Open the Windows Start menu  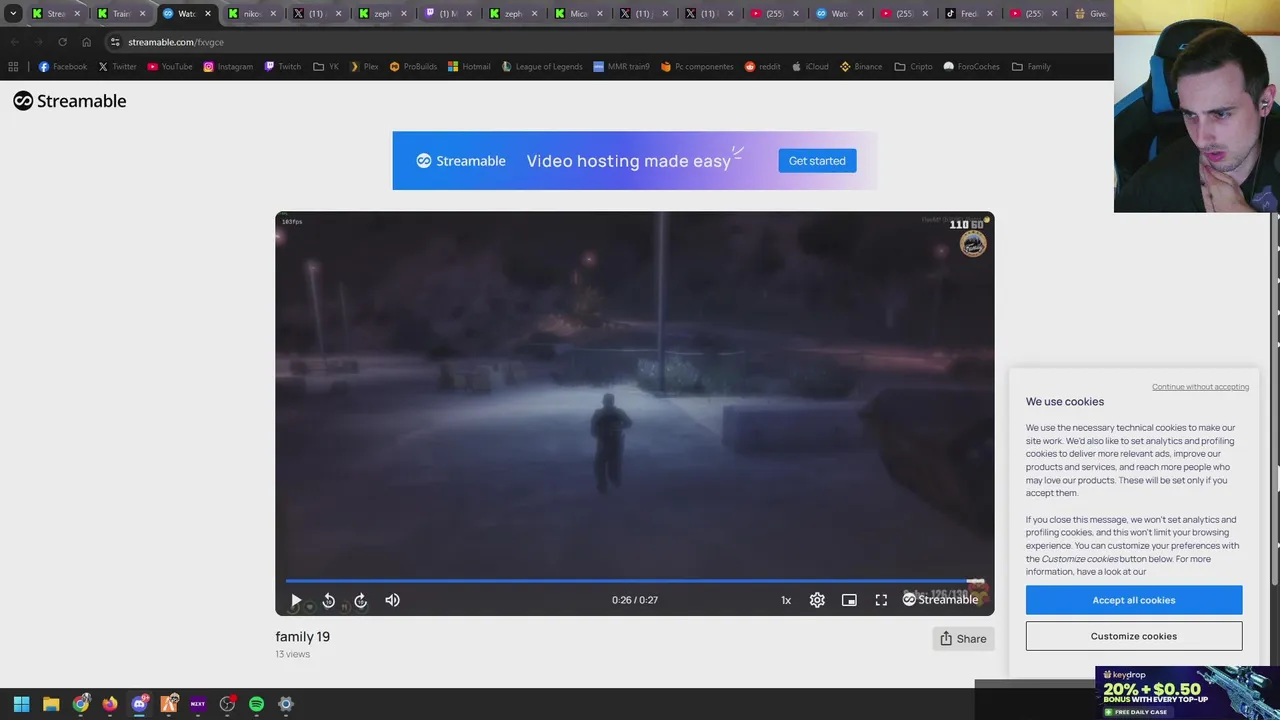coord(21,704)
